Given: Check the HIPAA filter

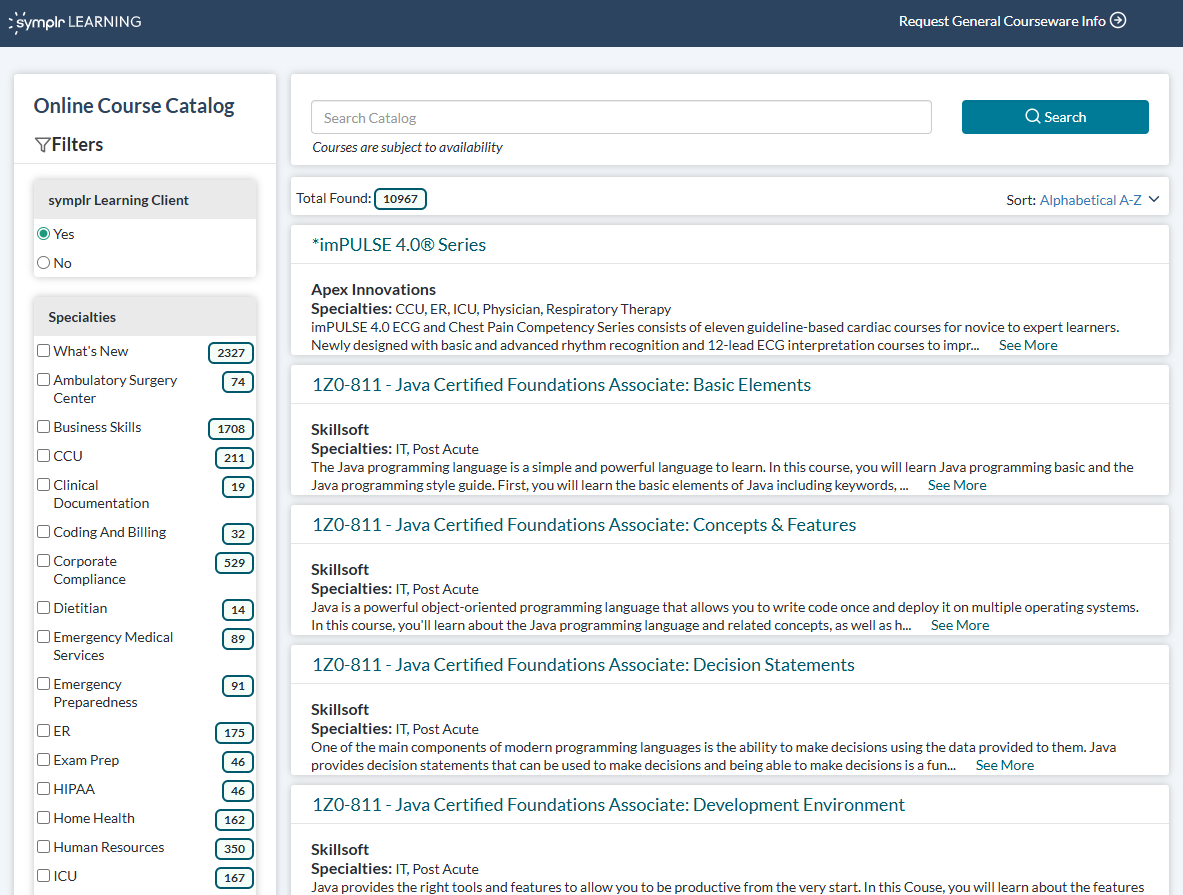Looking at the screenshot, I should [x=44, y=789].
